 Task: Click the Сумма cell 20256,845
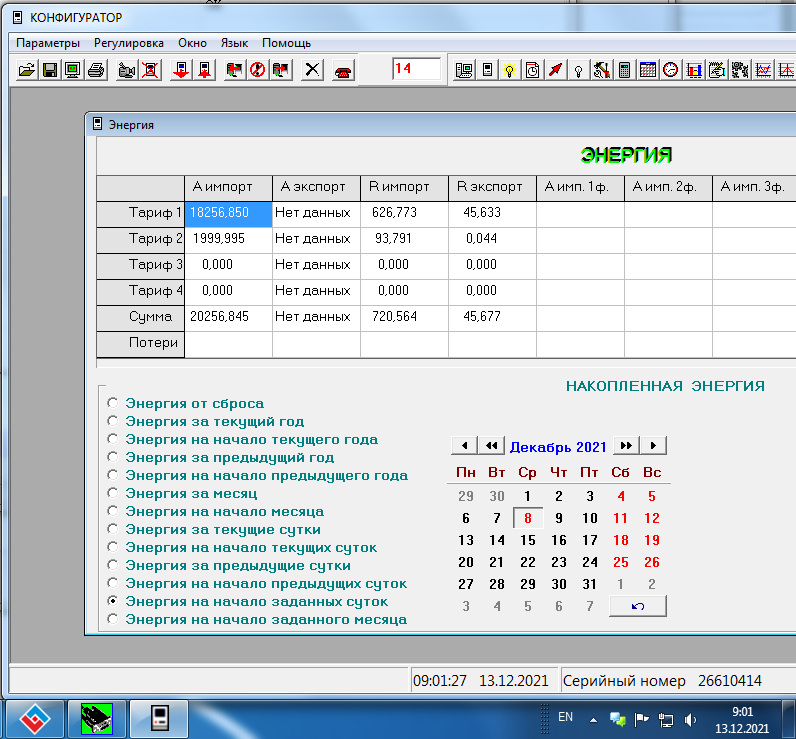pos(228,317)
